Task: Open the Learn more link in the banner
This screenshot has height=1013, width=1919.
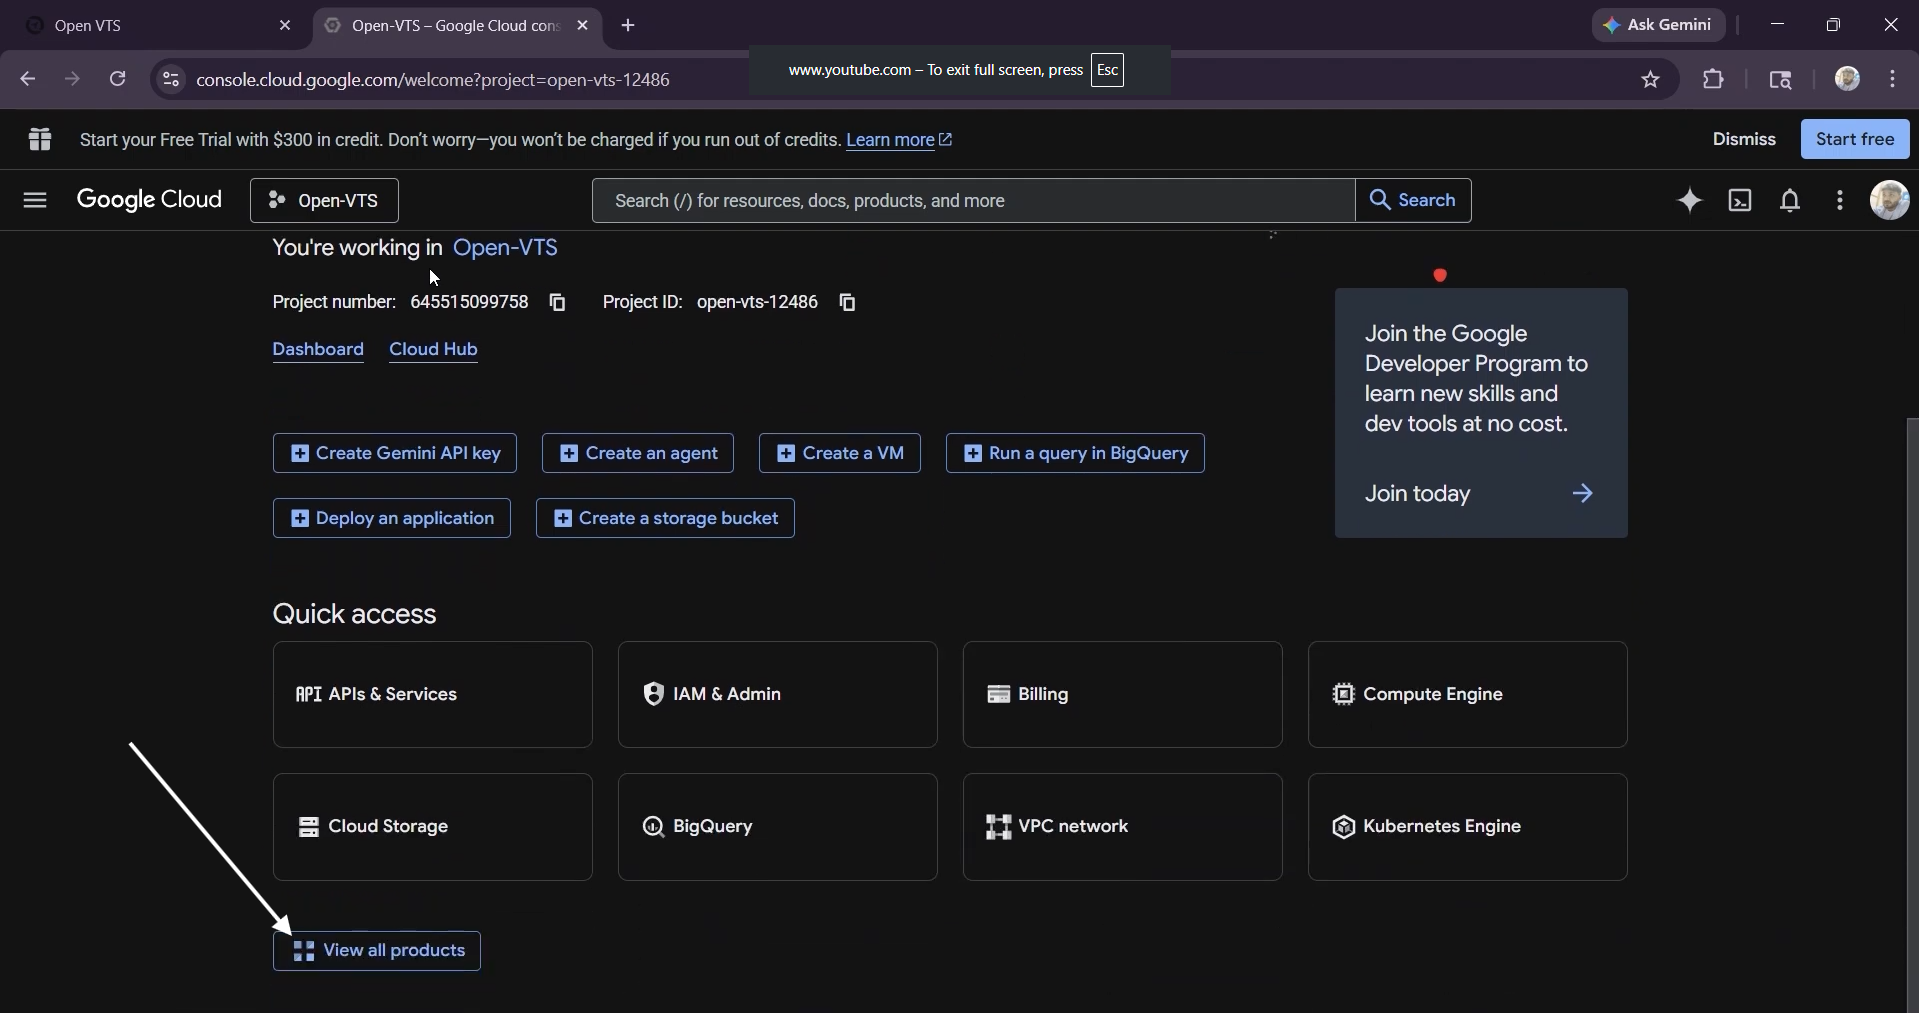Action: pos(899,140)
